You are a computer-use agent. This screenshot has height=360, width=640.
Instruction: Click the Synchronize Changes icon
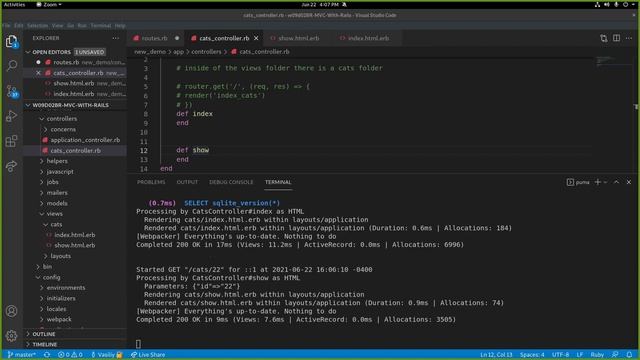click(47, 355)
